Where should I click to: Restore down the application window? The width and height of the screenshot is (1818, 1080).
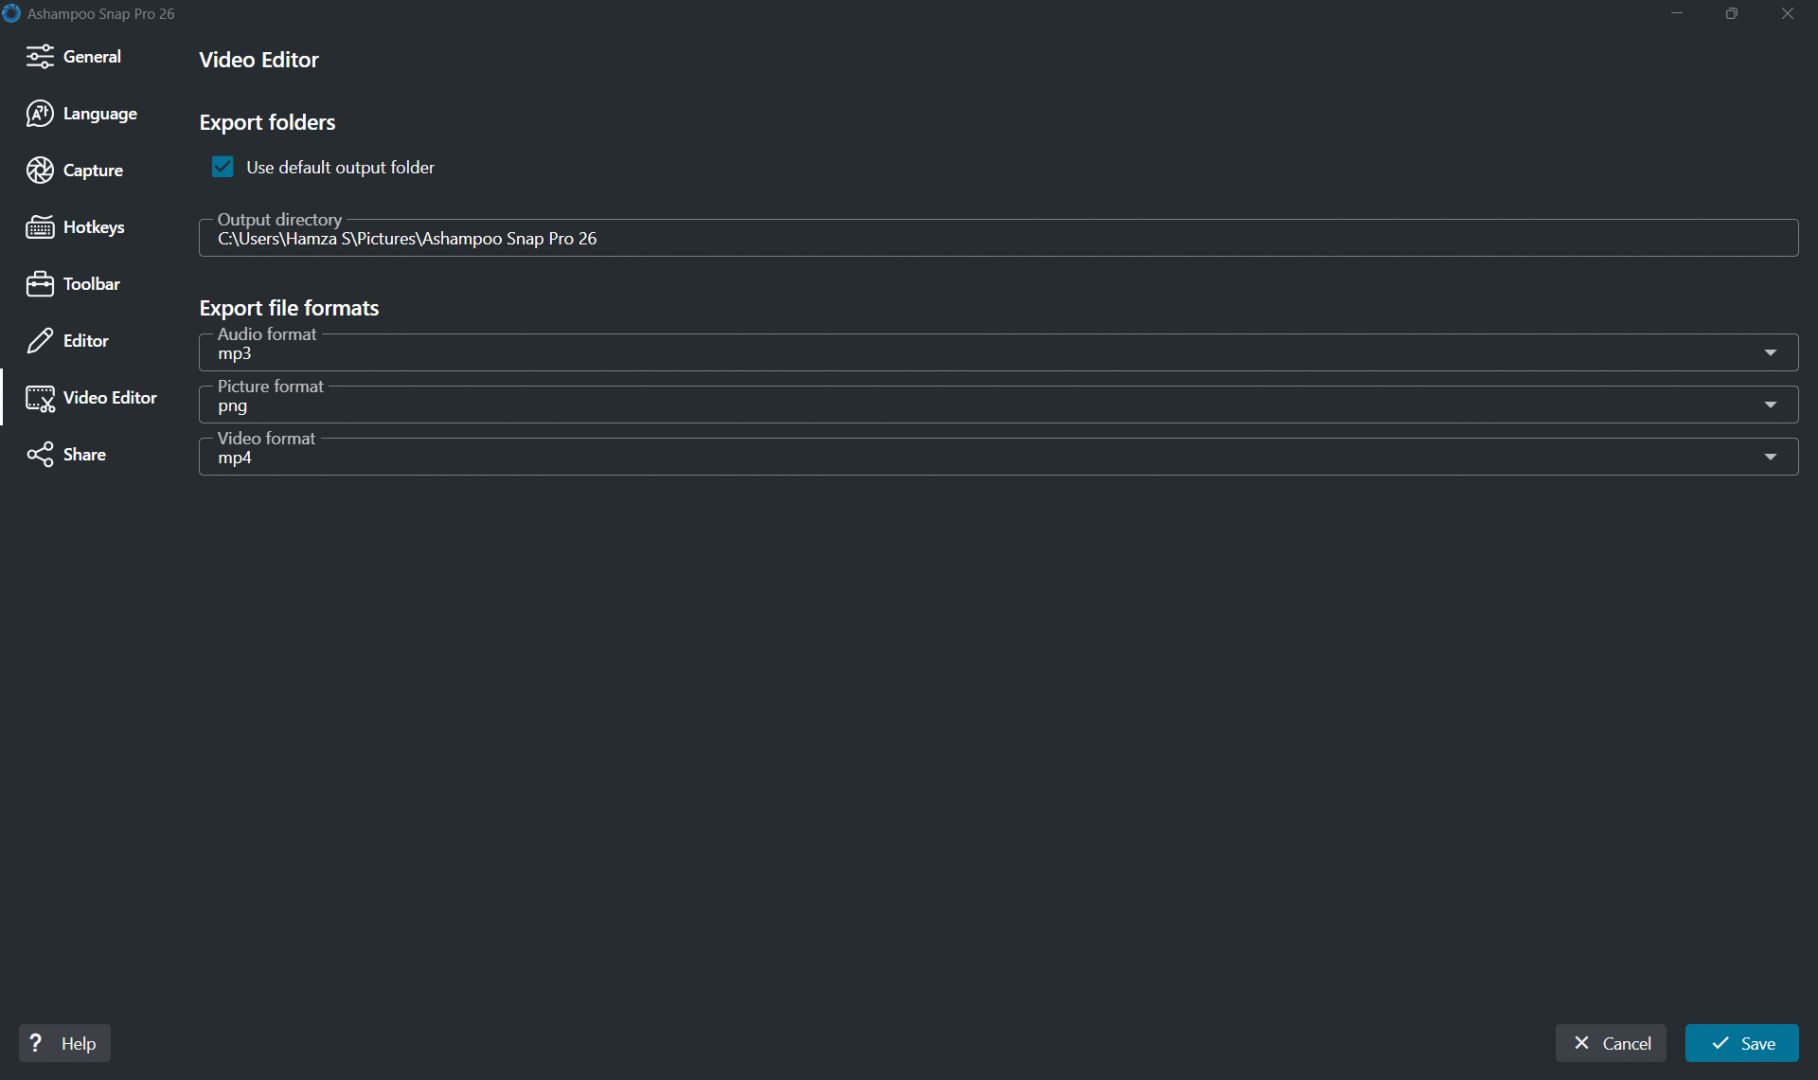[x=1732, y=14]
